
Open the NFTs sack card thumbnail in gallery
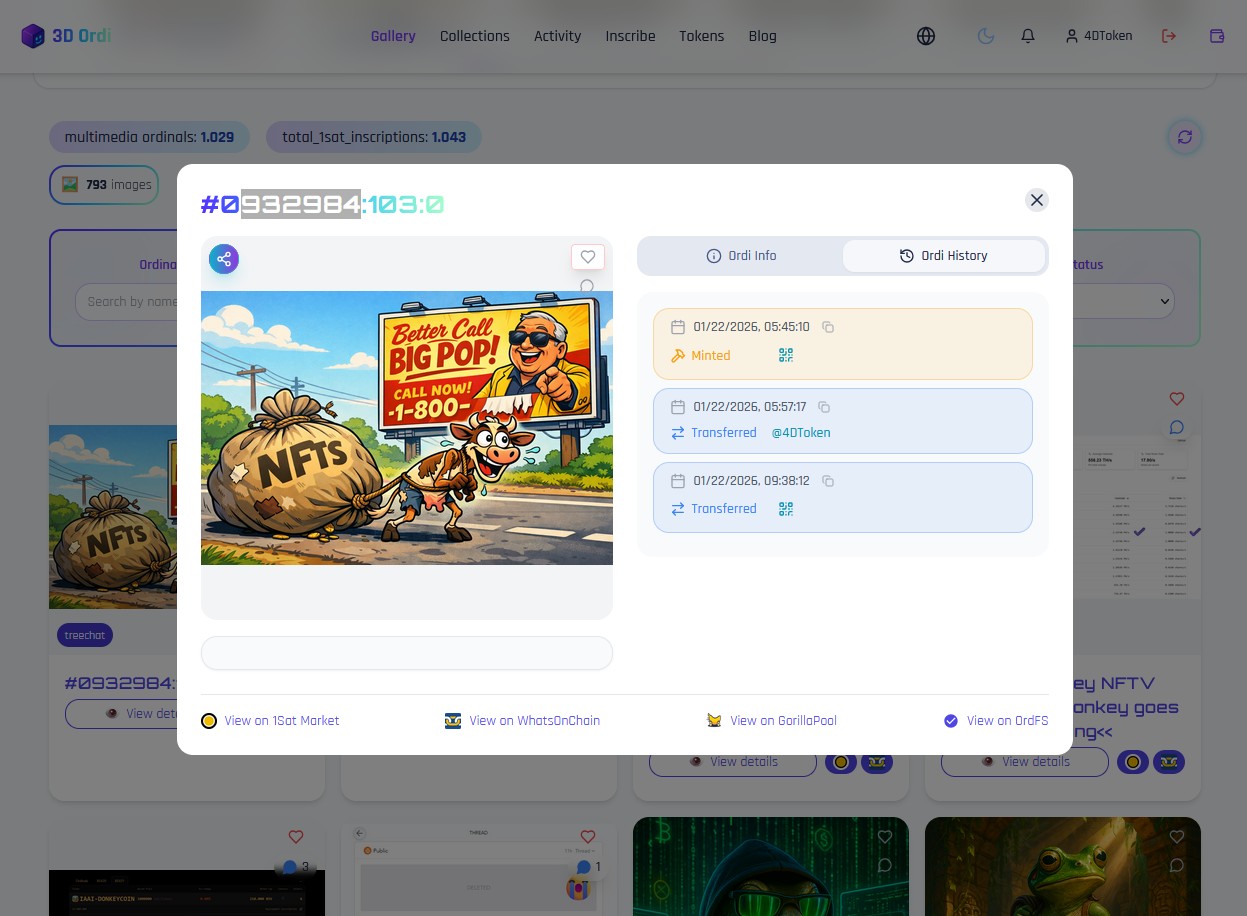coord(113,517)
